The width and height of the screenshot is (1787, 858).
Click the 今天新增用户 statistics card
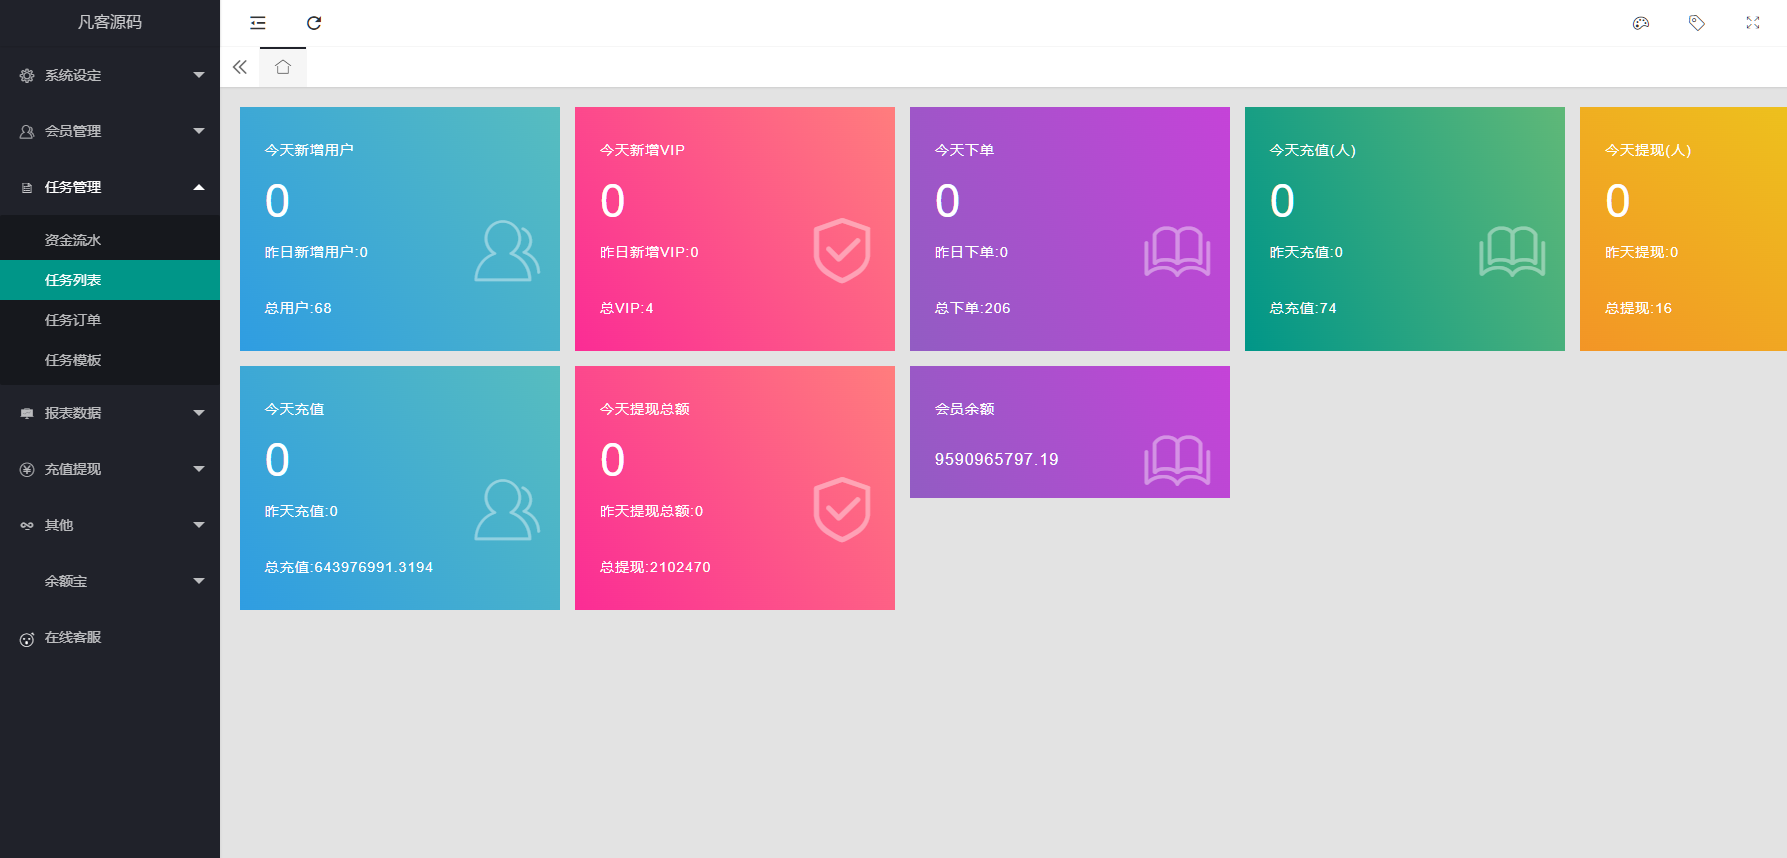click(400, 229)
